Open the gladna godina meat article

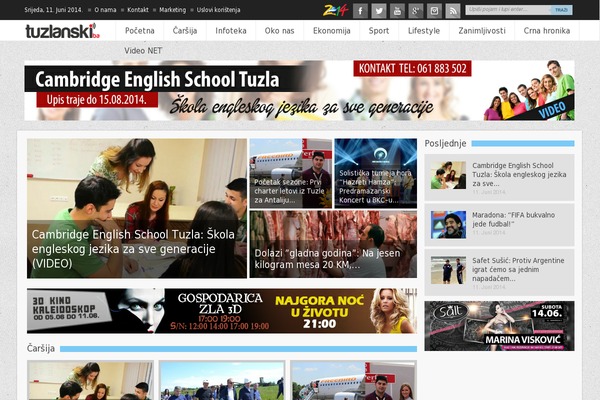pyautogui.click(x=333, y=244)
